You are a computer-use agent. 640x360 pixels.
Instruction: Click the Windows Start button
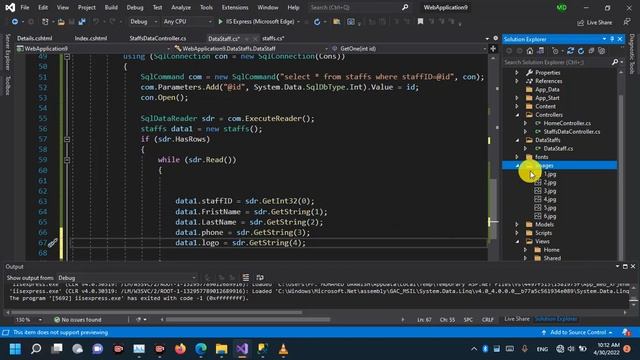[x=16, y=349]
